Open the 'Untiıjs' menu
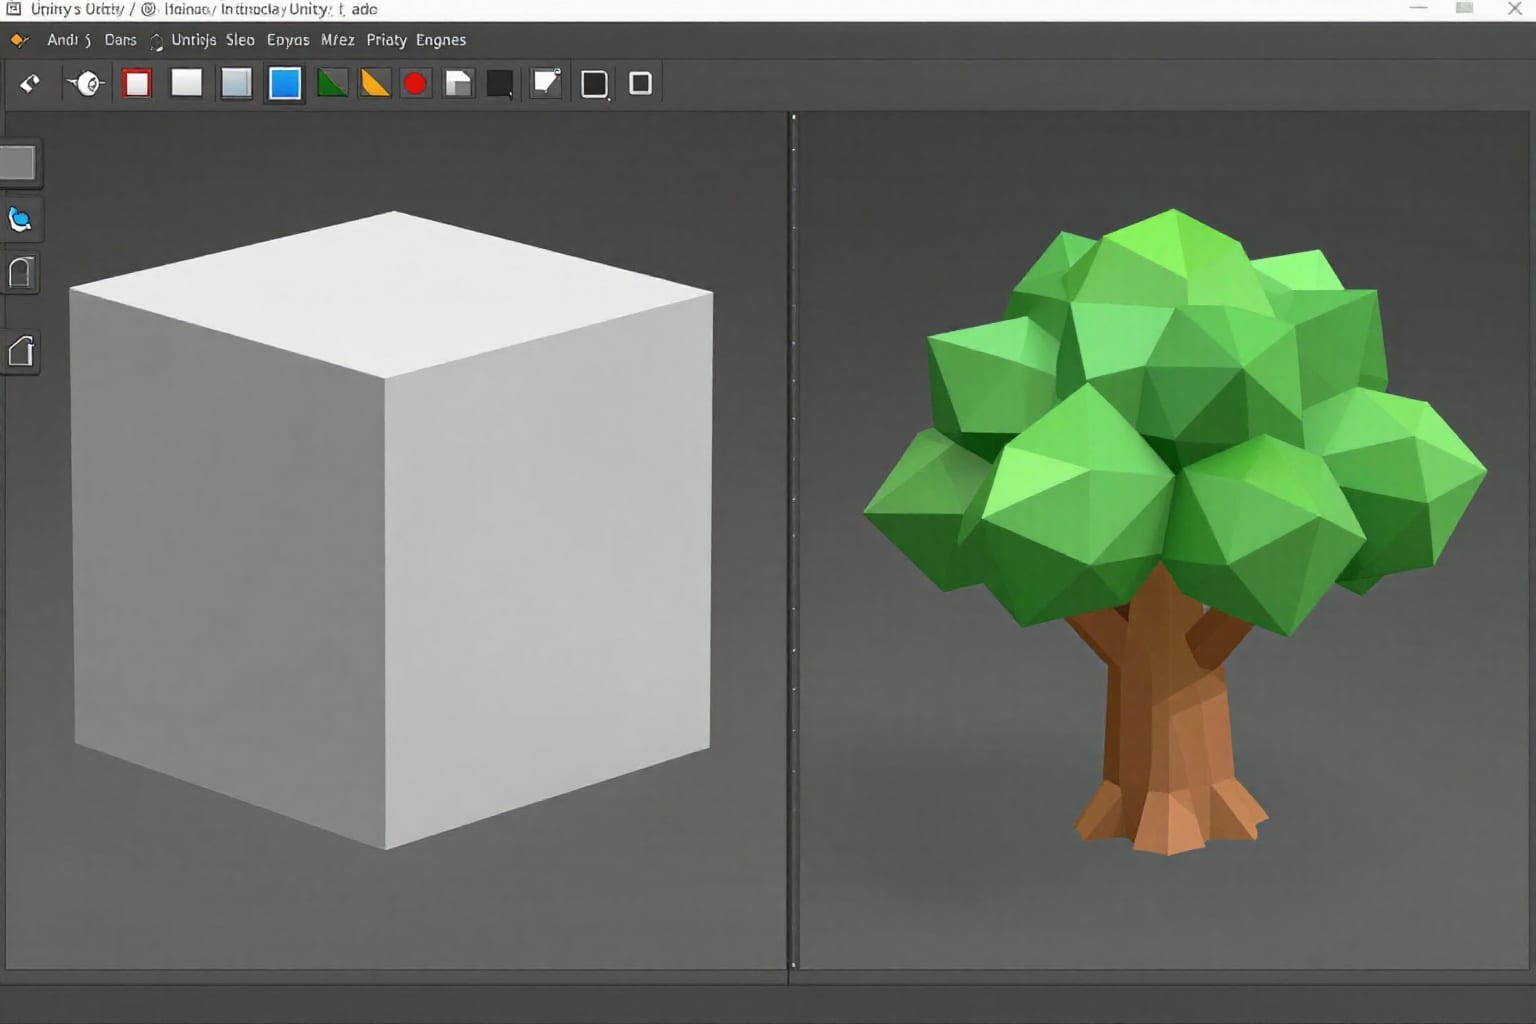 point(193,40)
